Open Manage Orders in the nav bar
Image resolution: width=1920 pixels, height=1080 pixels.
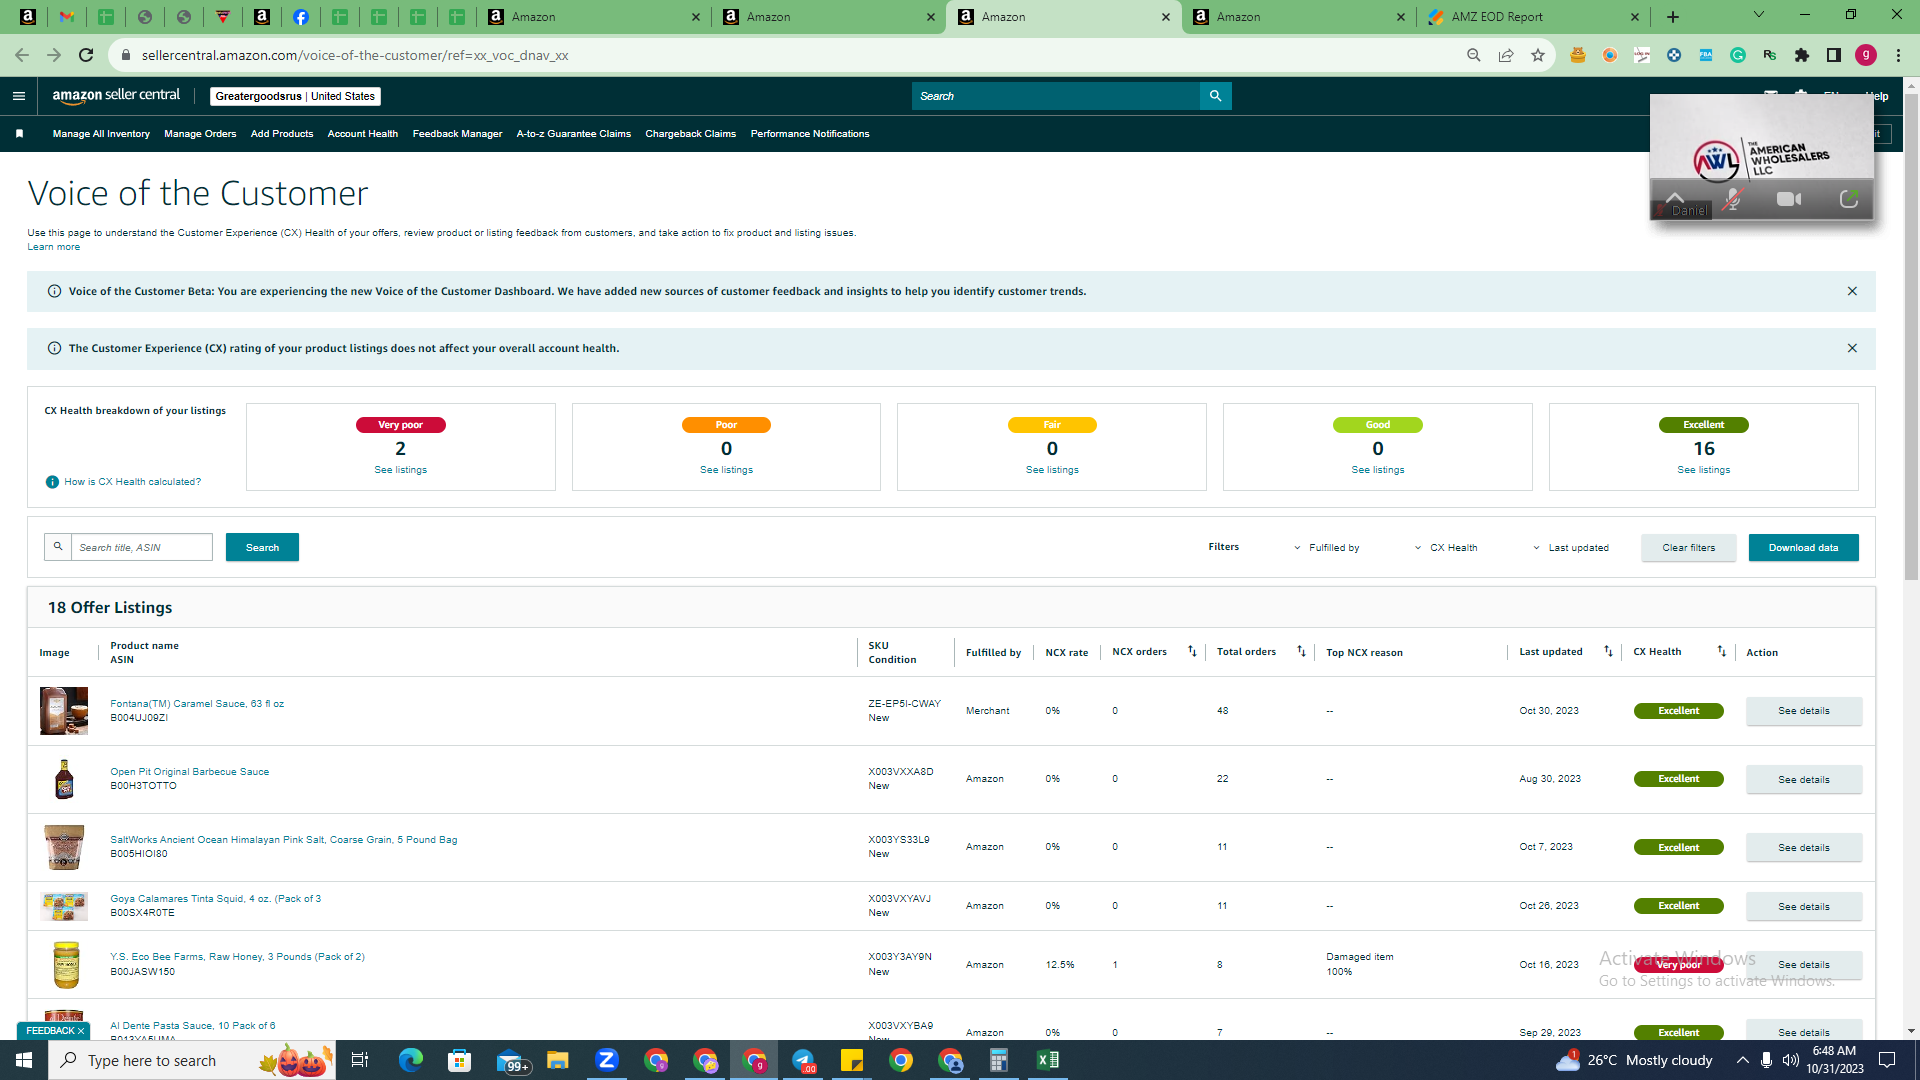pyautogui.click(x=200, y=133)
